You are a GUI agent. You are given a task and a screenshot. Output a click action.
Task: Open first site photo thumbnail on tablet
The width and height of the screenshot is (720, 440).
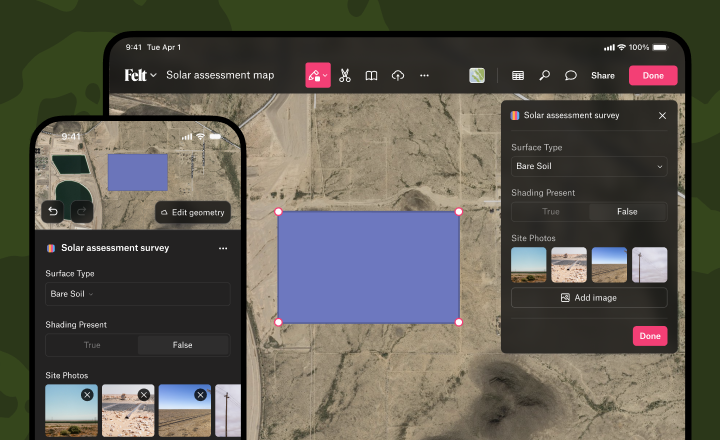pos(529,265)
